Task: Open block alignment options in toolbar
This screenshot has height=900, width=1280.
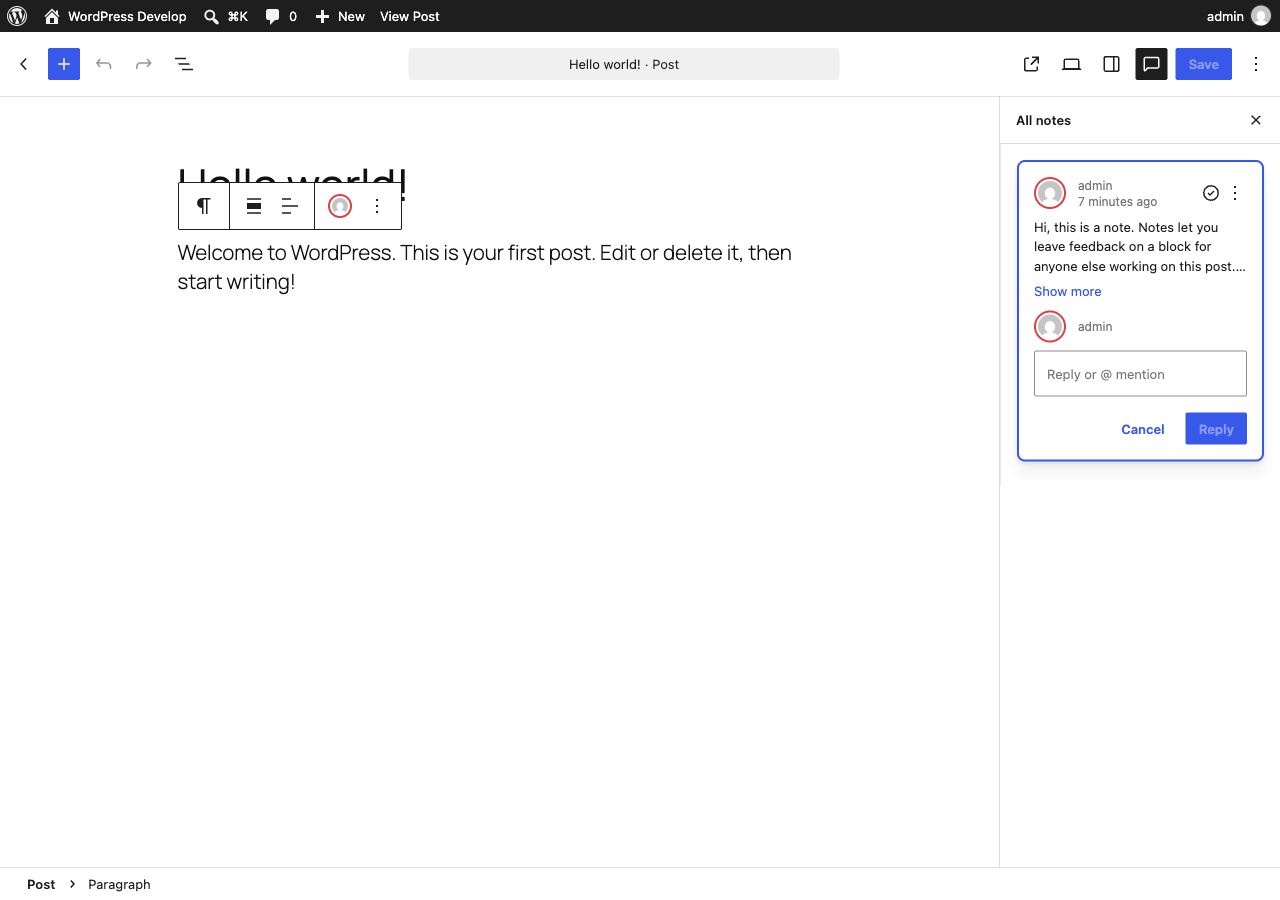Action: coord(254,206)
